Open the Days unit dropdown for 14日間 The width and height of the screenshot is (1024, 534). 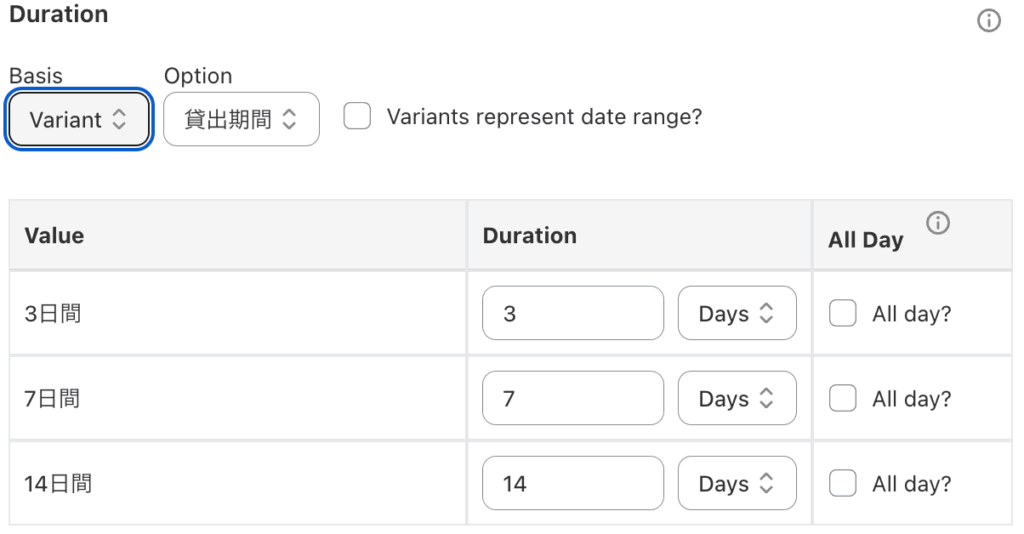click(737, 483)
